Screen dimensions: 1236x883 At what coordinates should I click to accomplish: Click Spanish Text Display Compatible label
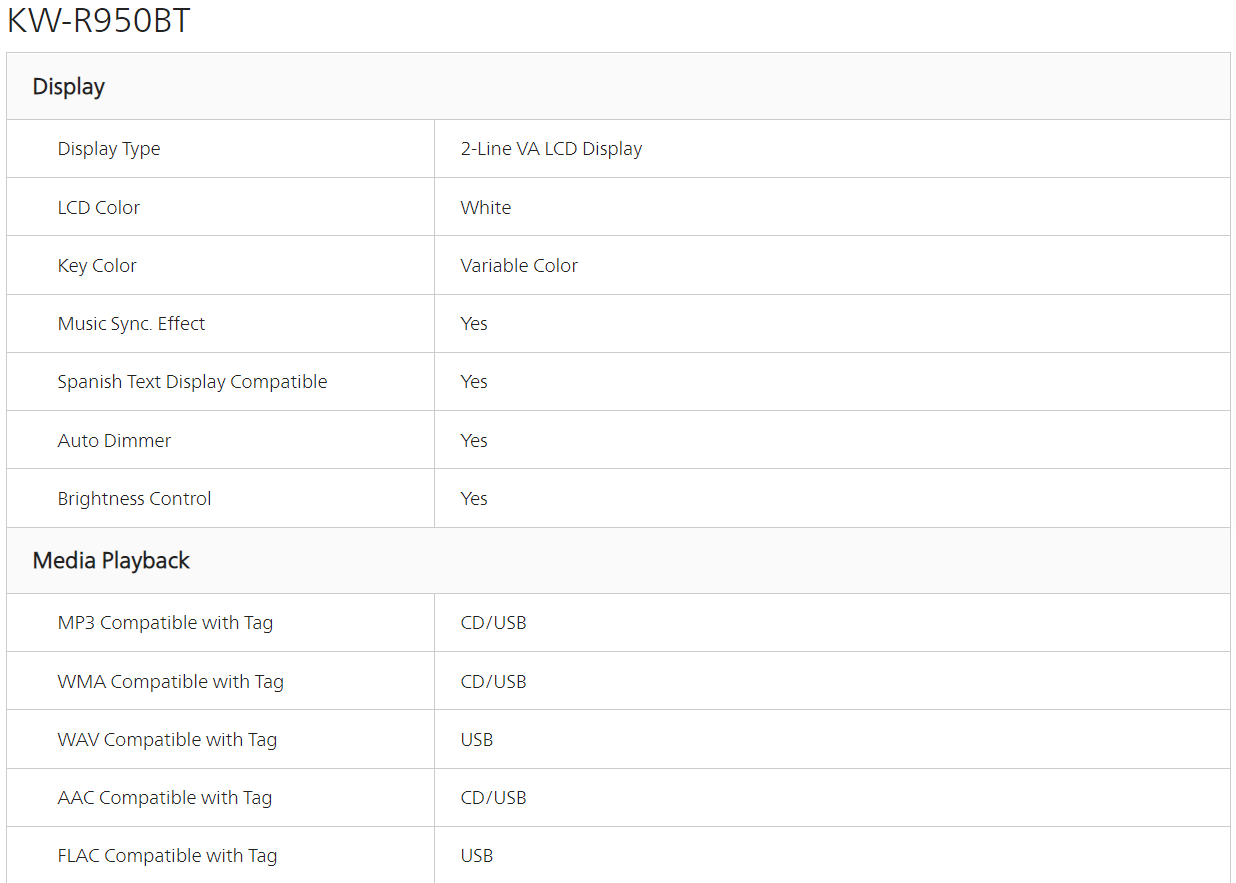[x=192, y=382]
